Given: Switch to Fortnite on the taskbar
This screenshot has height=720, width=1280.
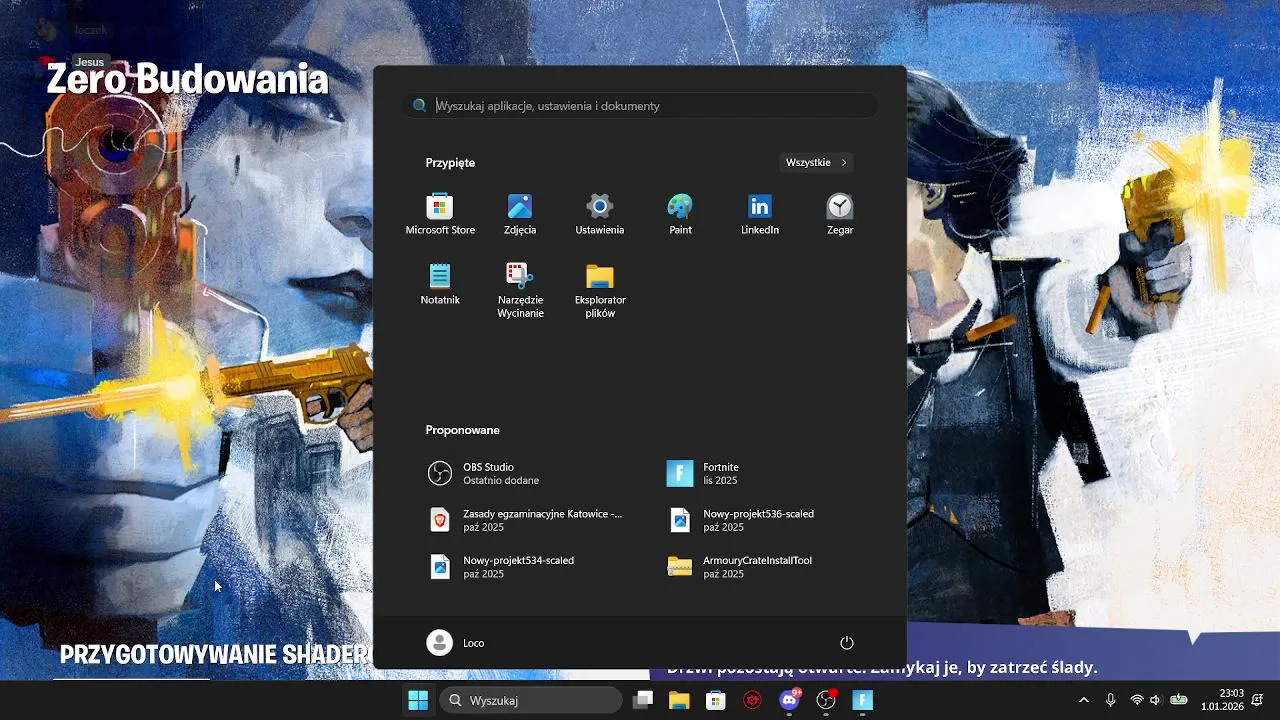Looking at the screenshot, I should [863, 700].
